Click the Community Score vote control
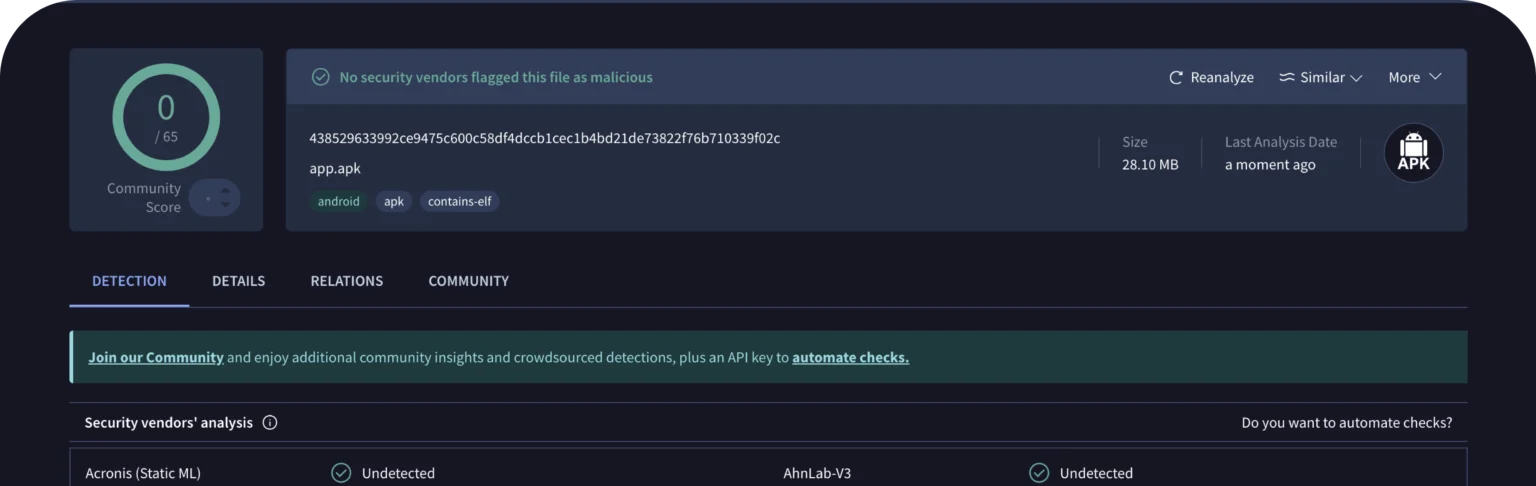Screen dimensions: 1536x486 [x=214, y=198]
